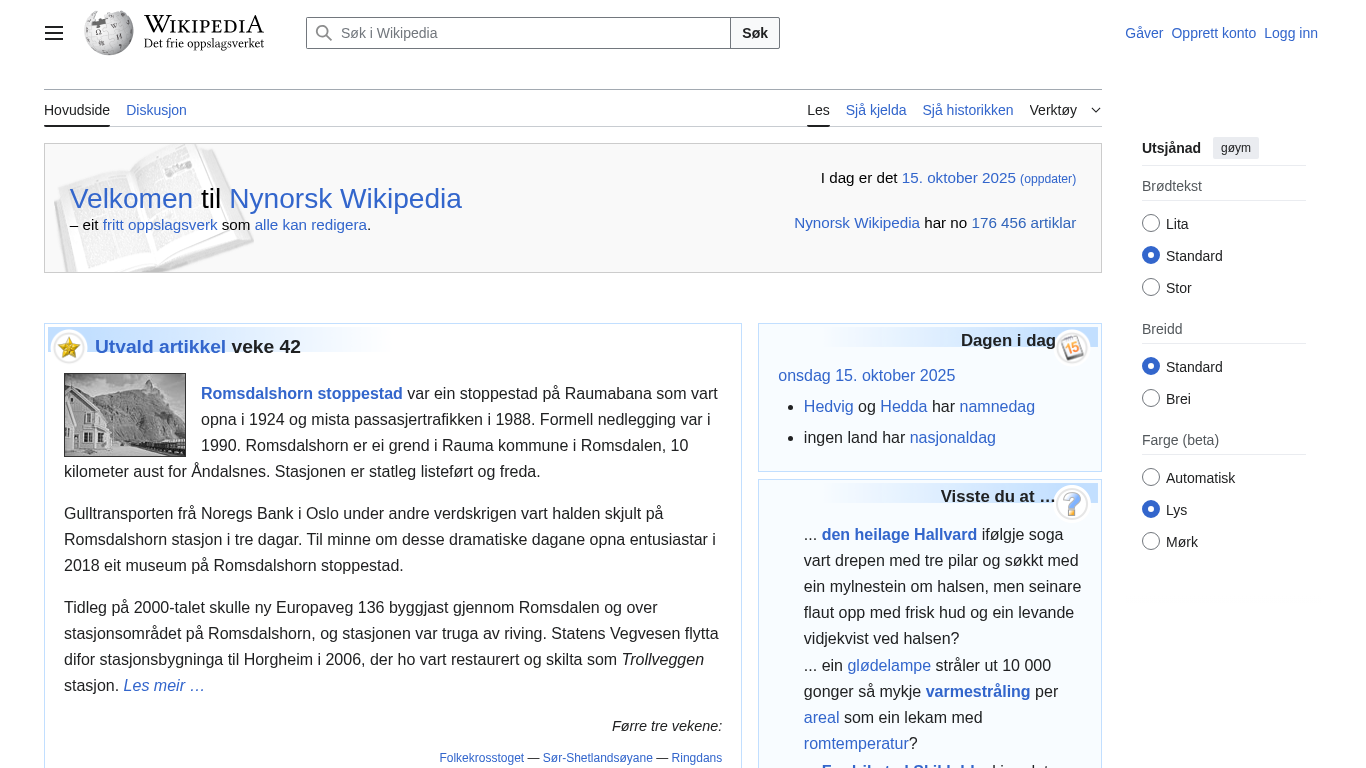The width and height of the screenshot is (1366, 768).
Task: Open the namnedag link
Action: [x=997, y=407]
